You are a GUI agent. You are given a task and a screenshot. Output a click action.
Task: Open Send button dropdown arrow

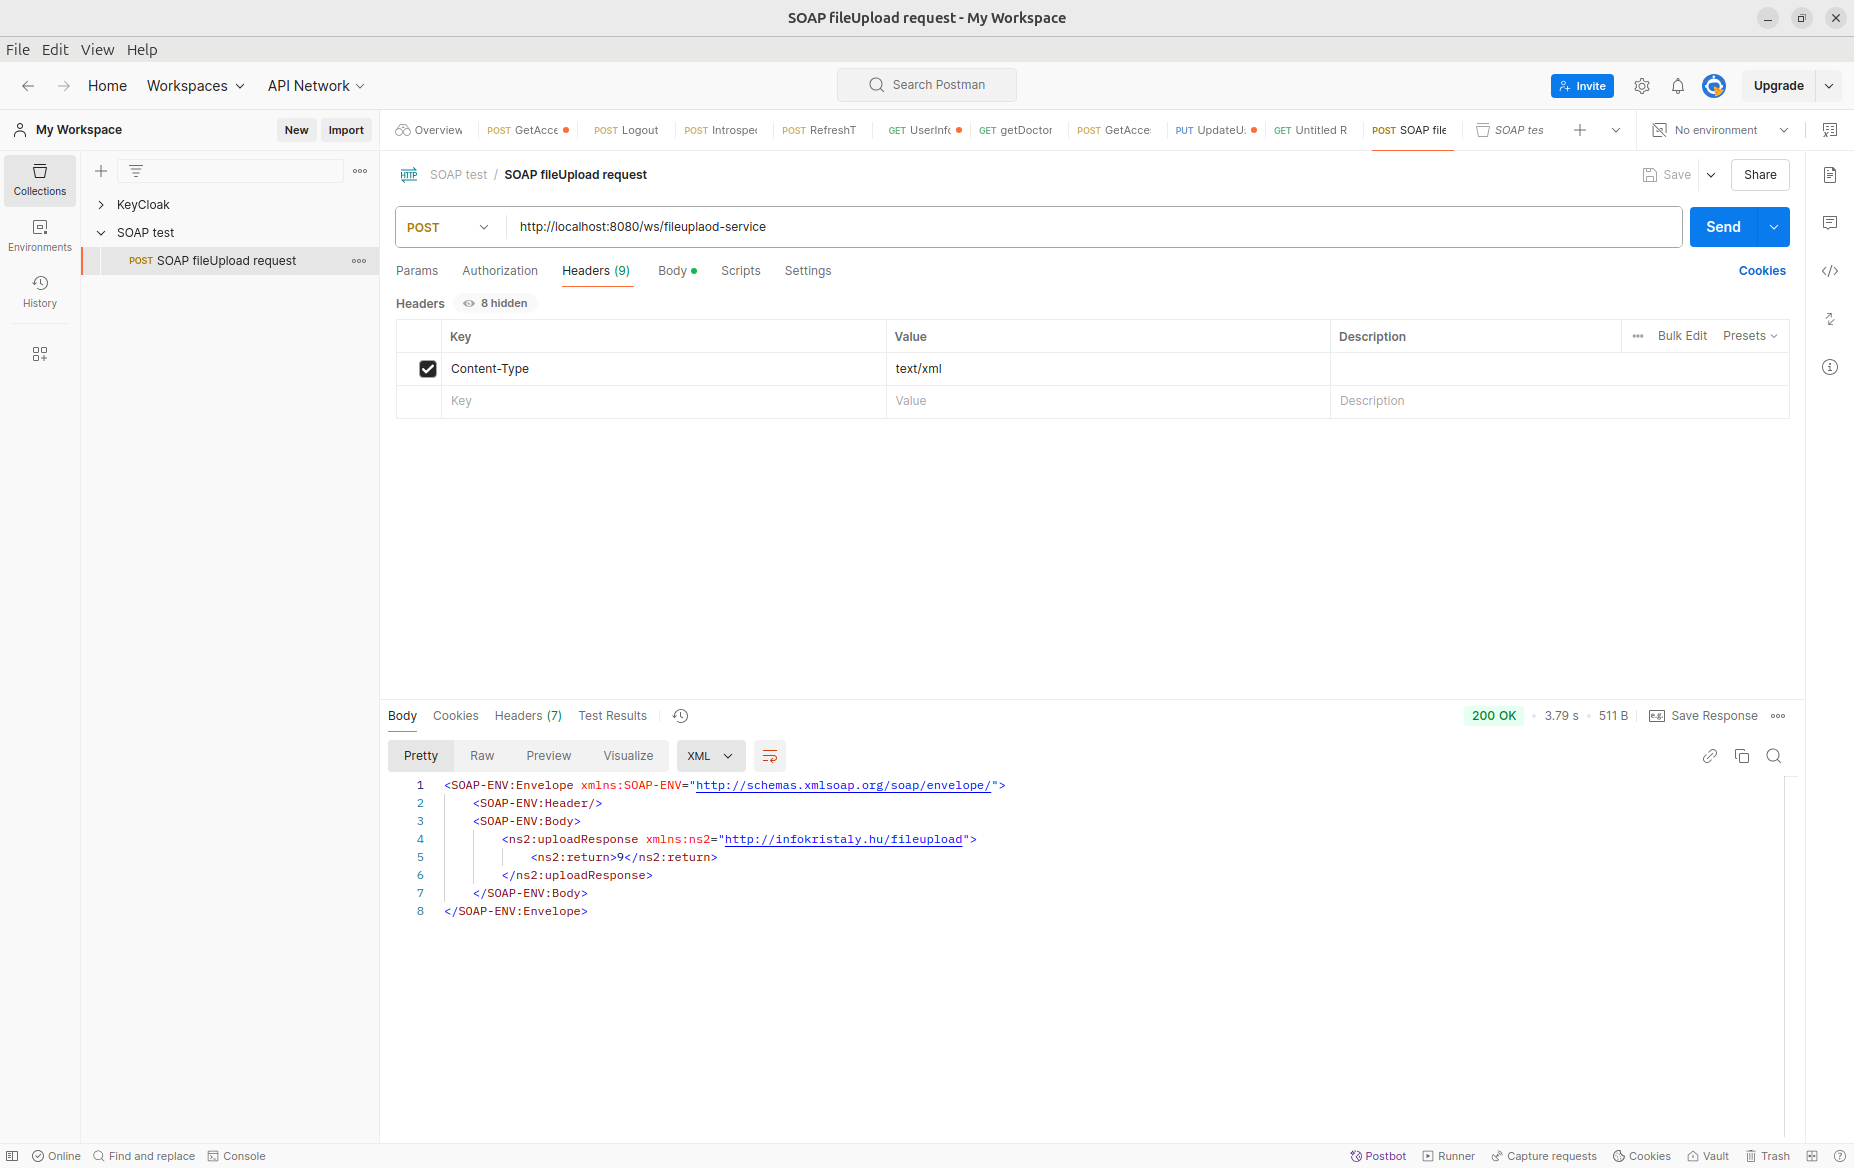pyautogui.click(x=1774, y=227)
